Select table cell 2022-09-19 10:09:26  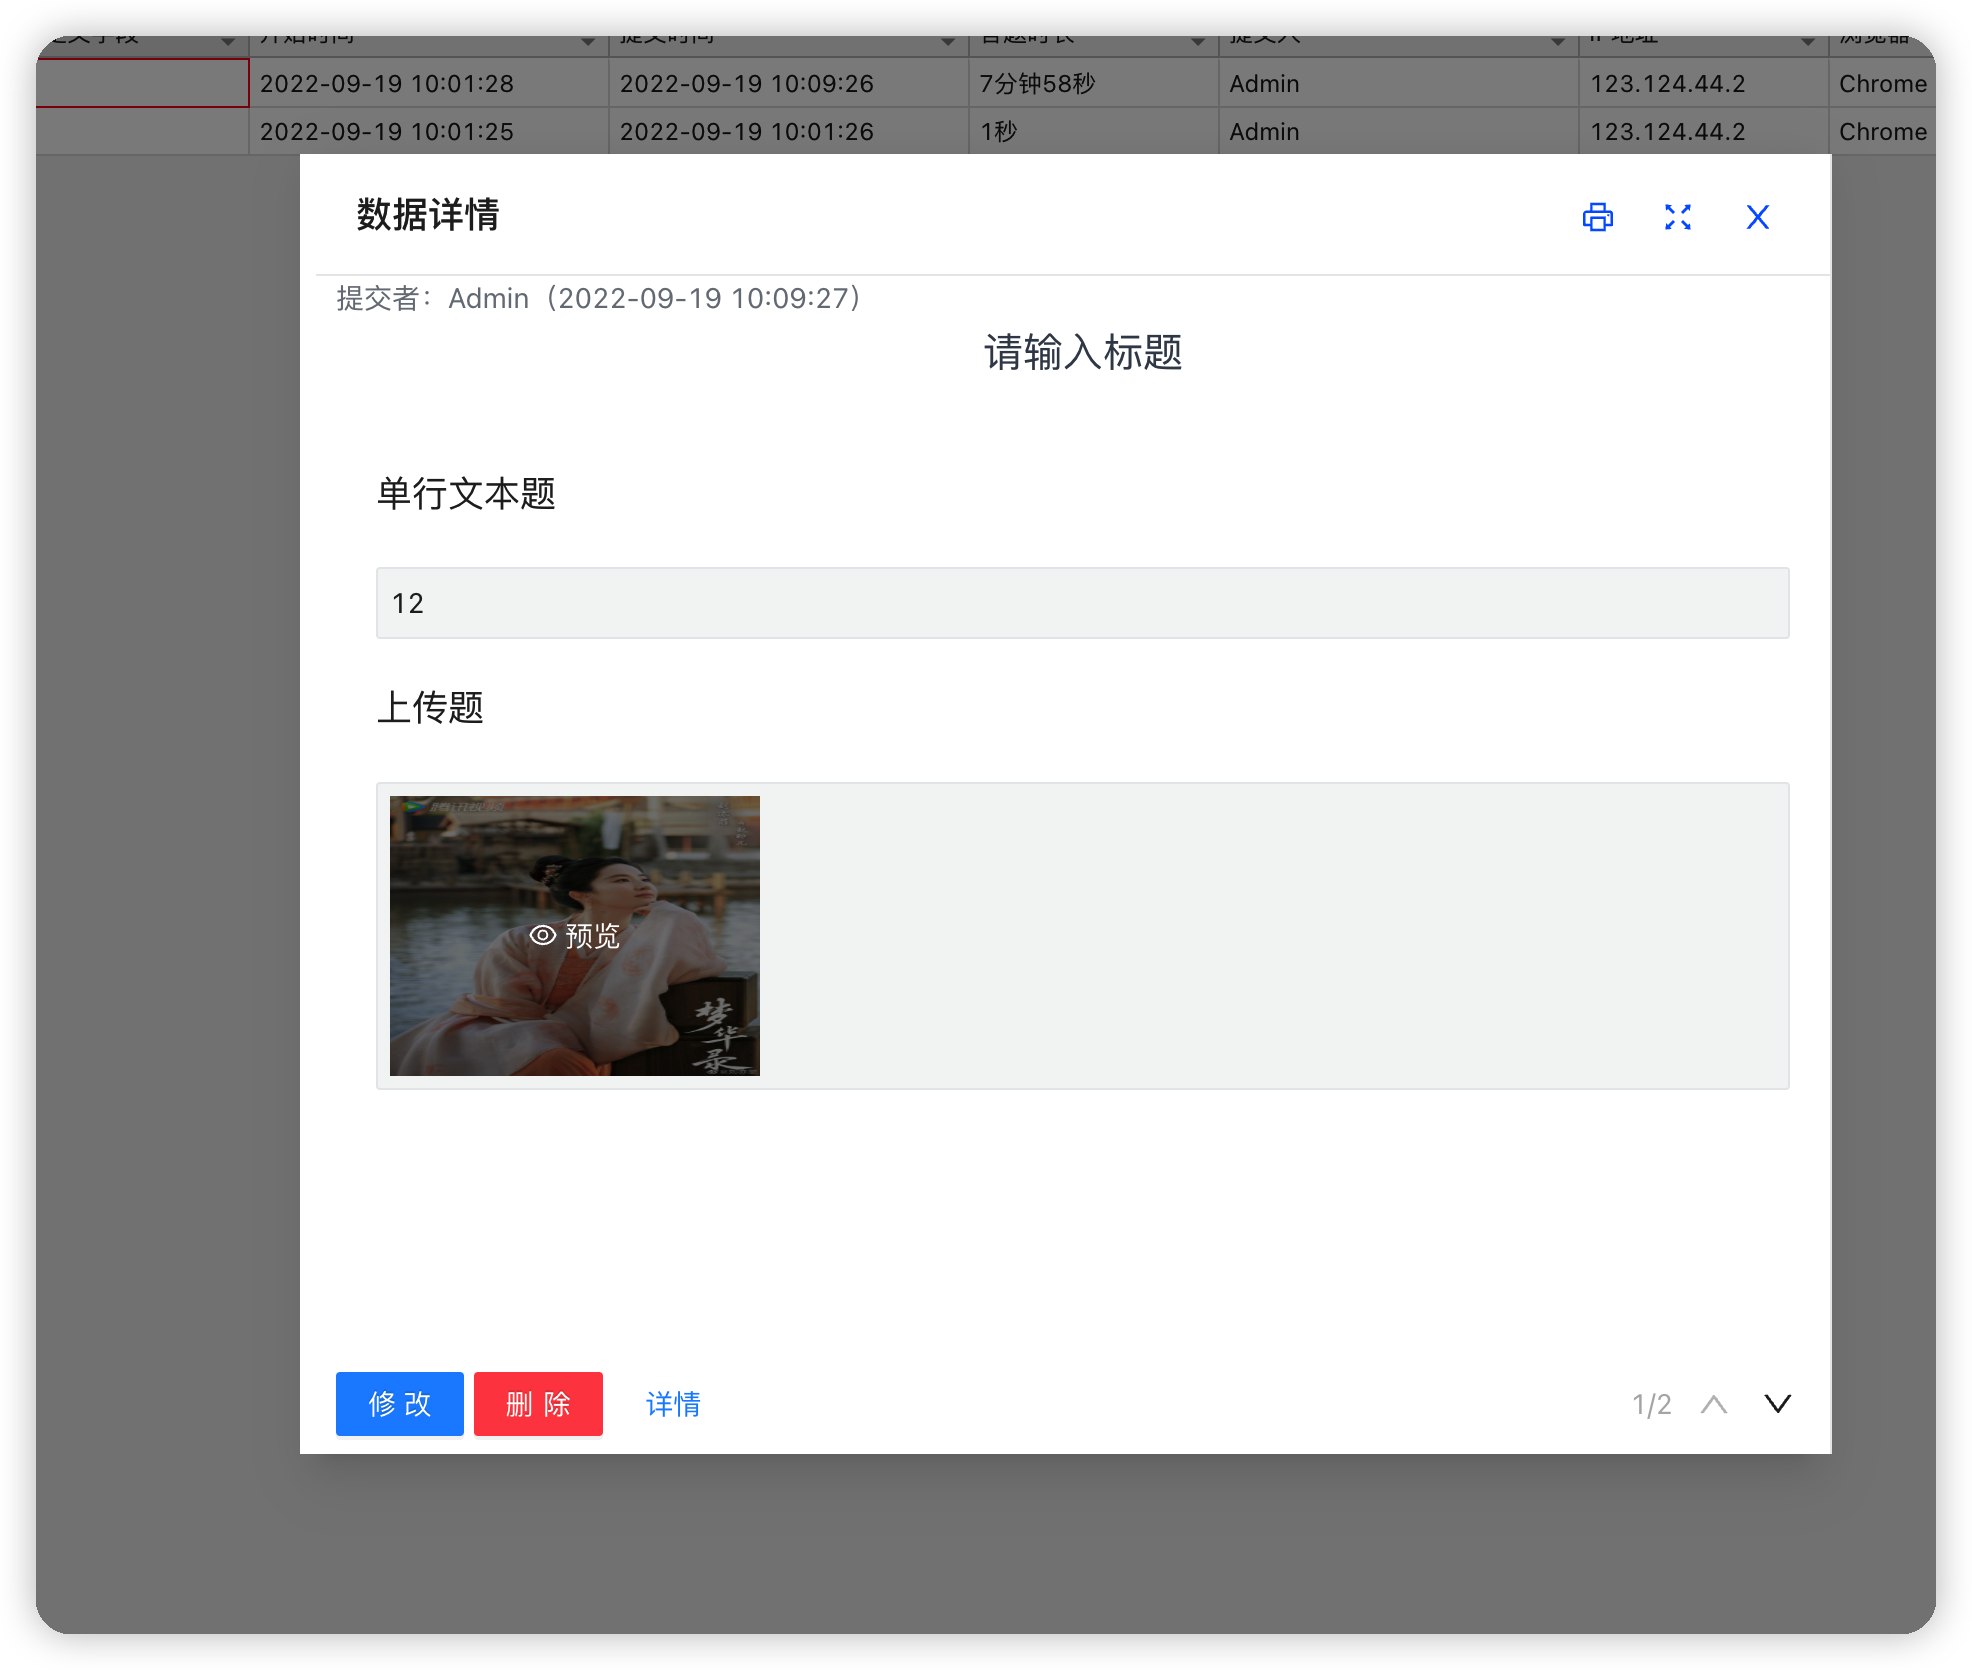[789, 83]
